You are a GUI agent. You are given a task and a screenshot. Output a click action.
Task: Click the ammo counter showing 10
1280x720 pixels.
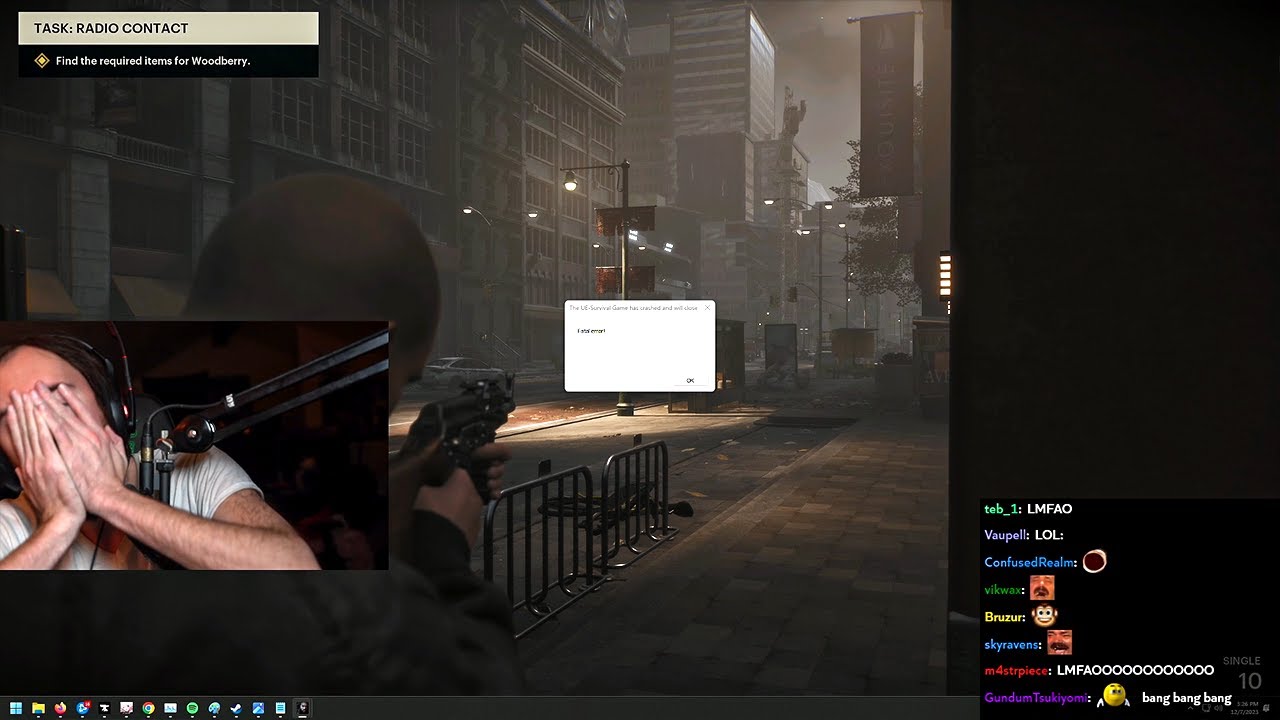[1250, 681]
